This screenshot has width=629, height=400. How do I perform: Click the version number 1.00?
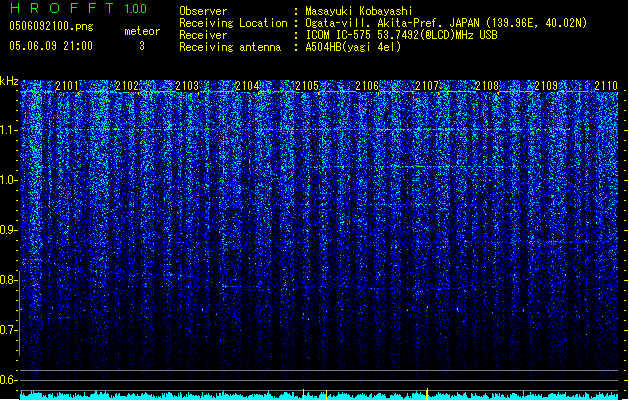pyautogui.click(x=136, y=9)
